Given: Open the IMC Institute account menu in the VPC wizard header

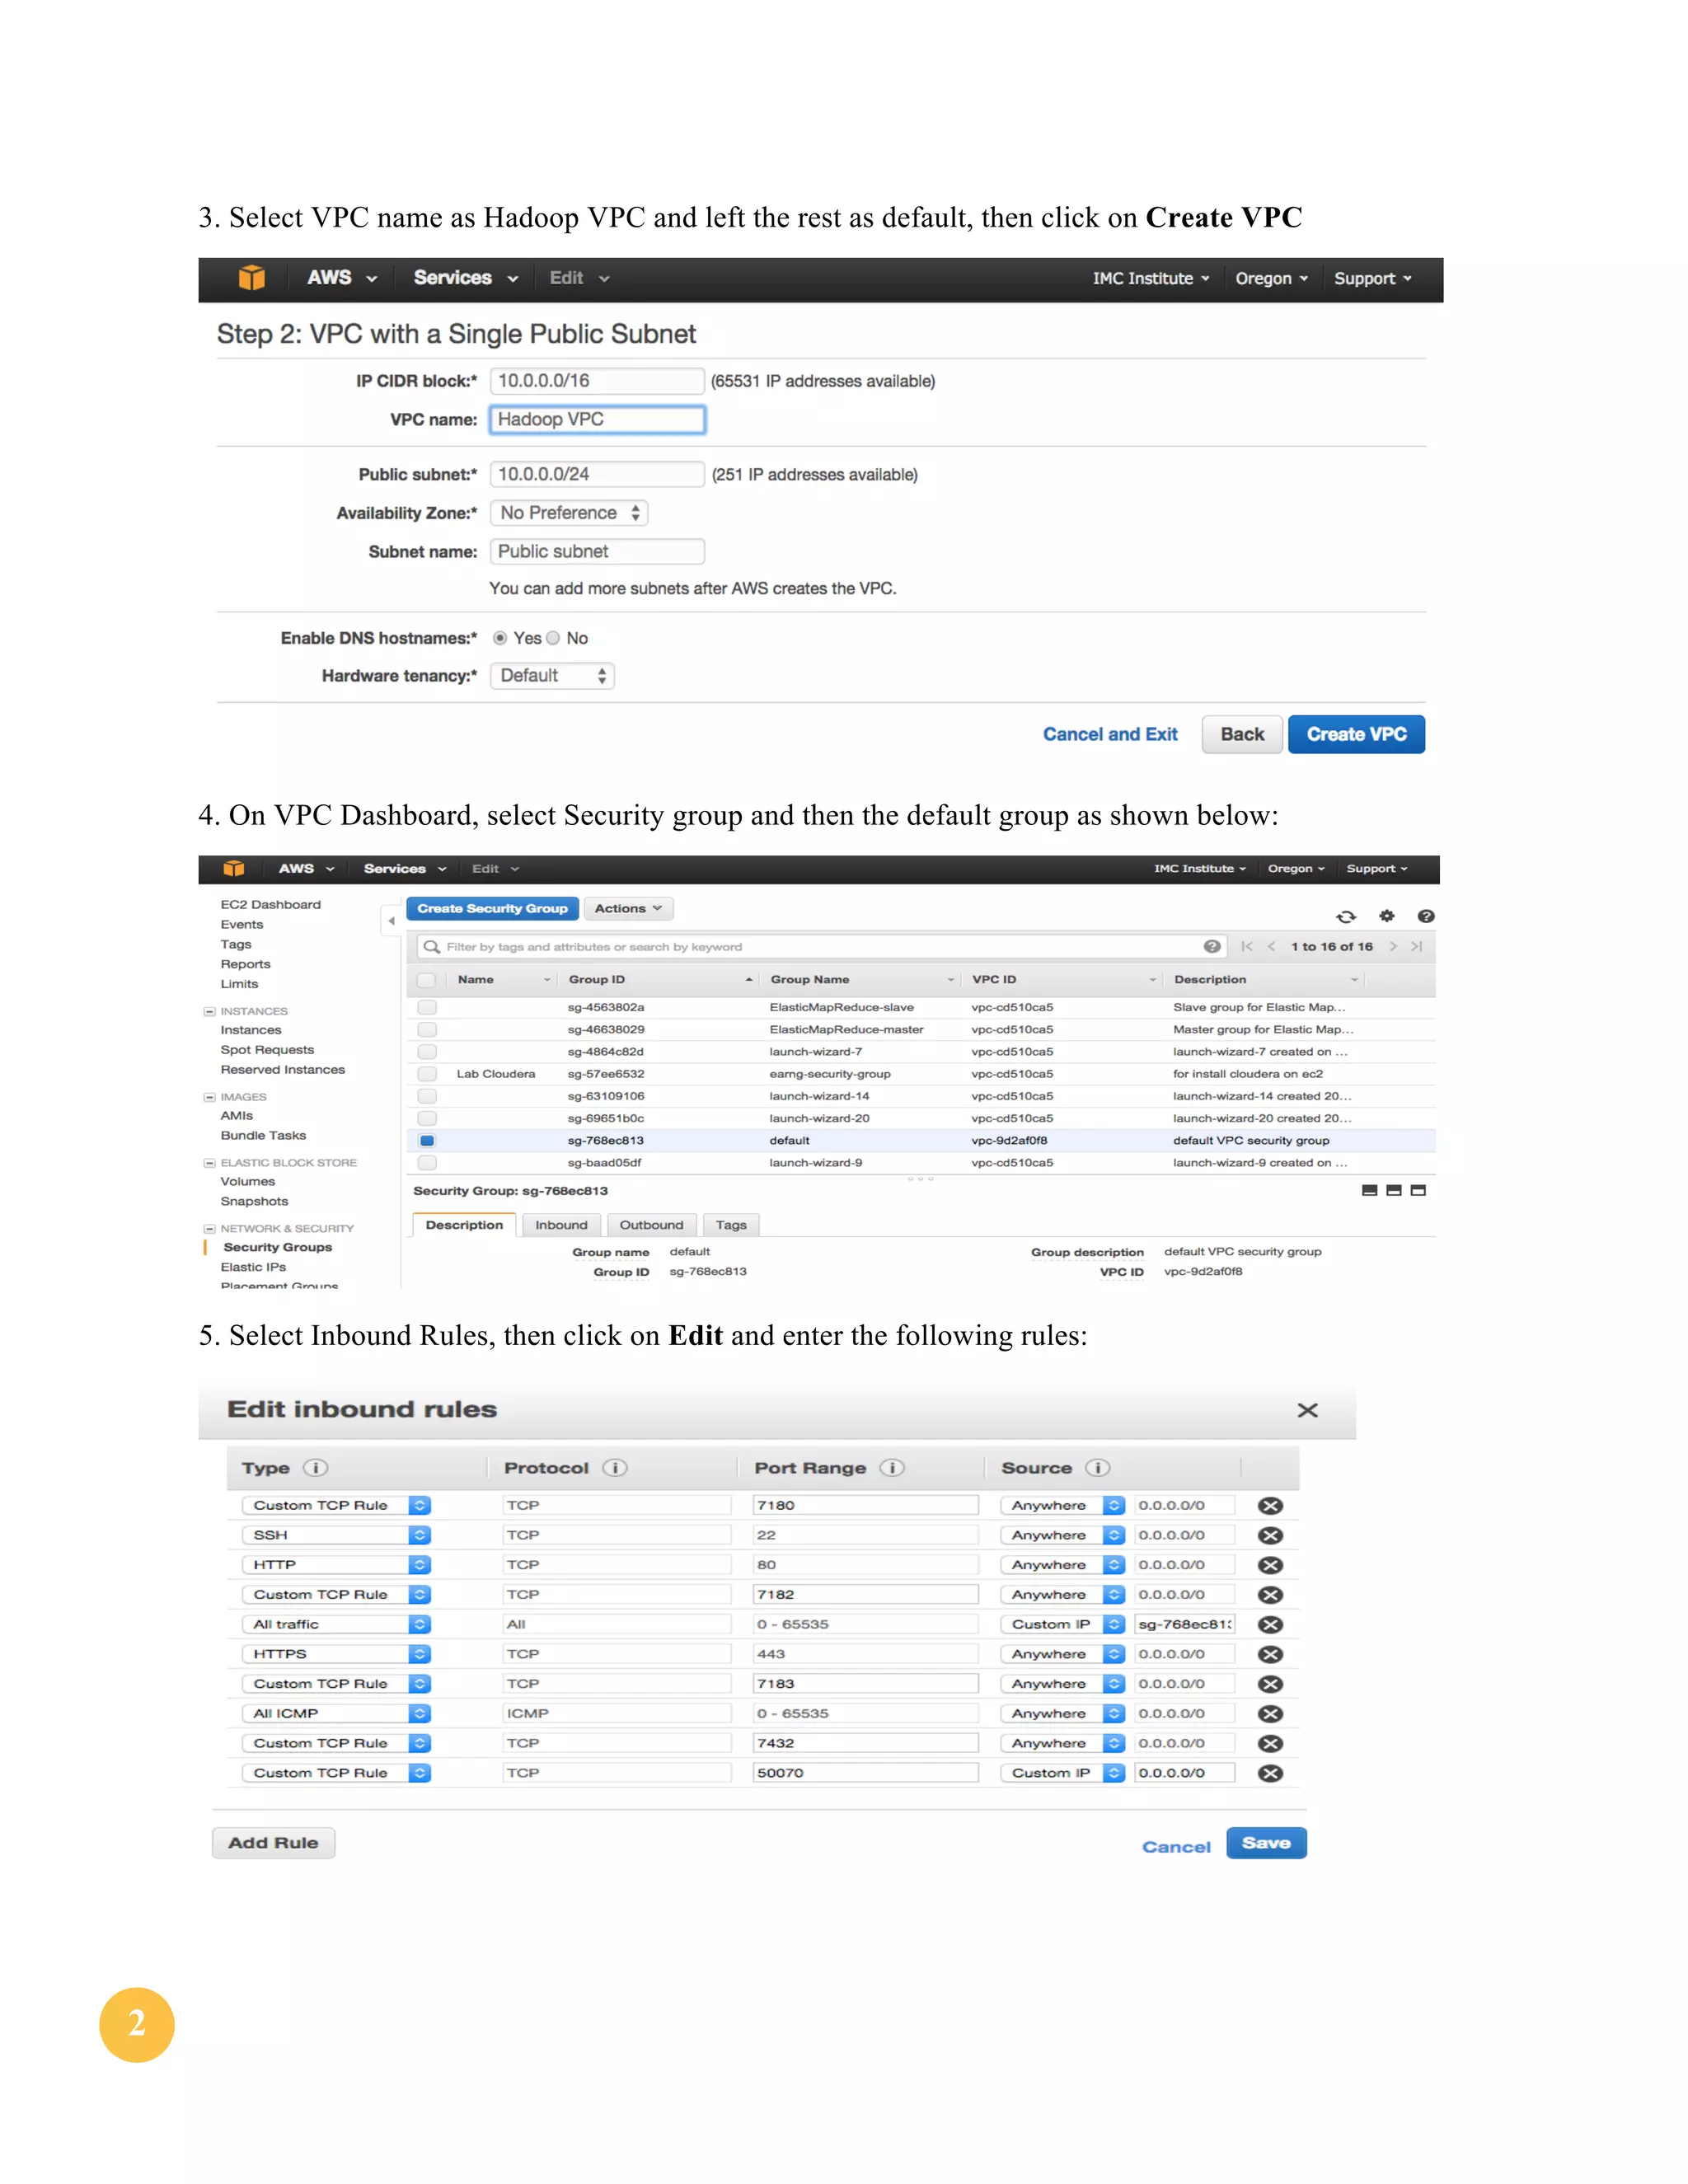Looking at the screenshot, I should click(x=1151, y=279).
